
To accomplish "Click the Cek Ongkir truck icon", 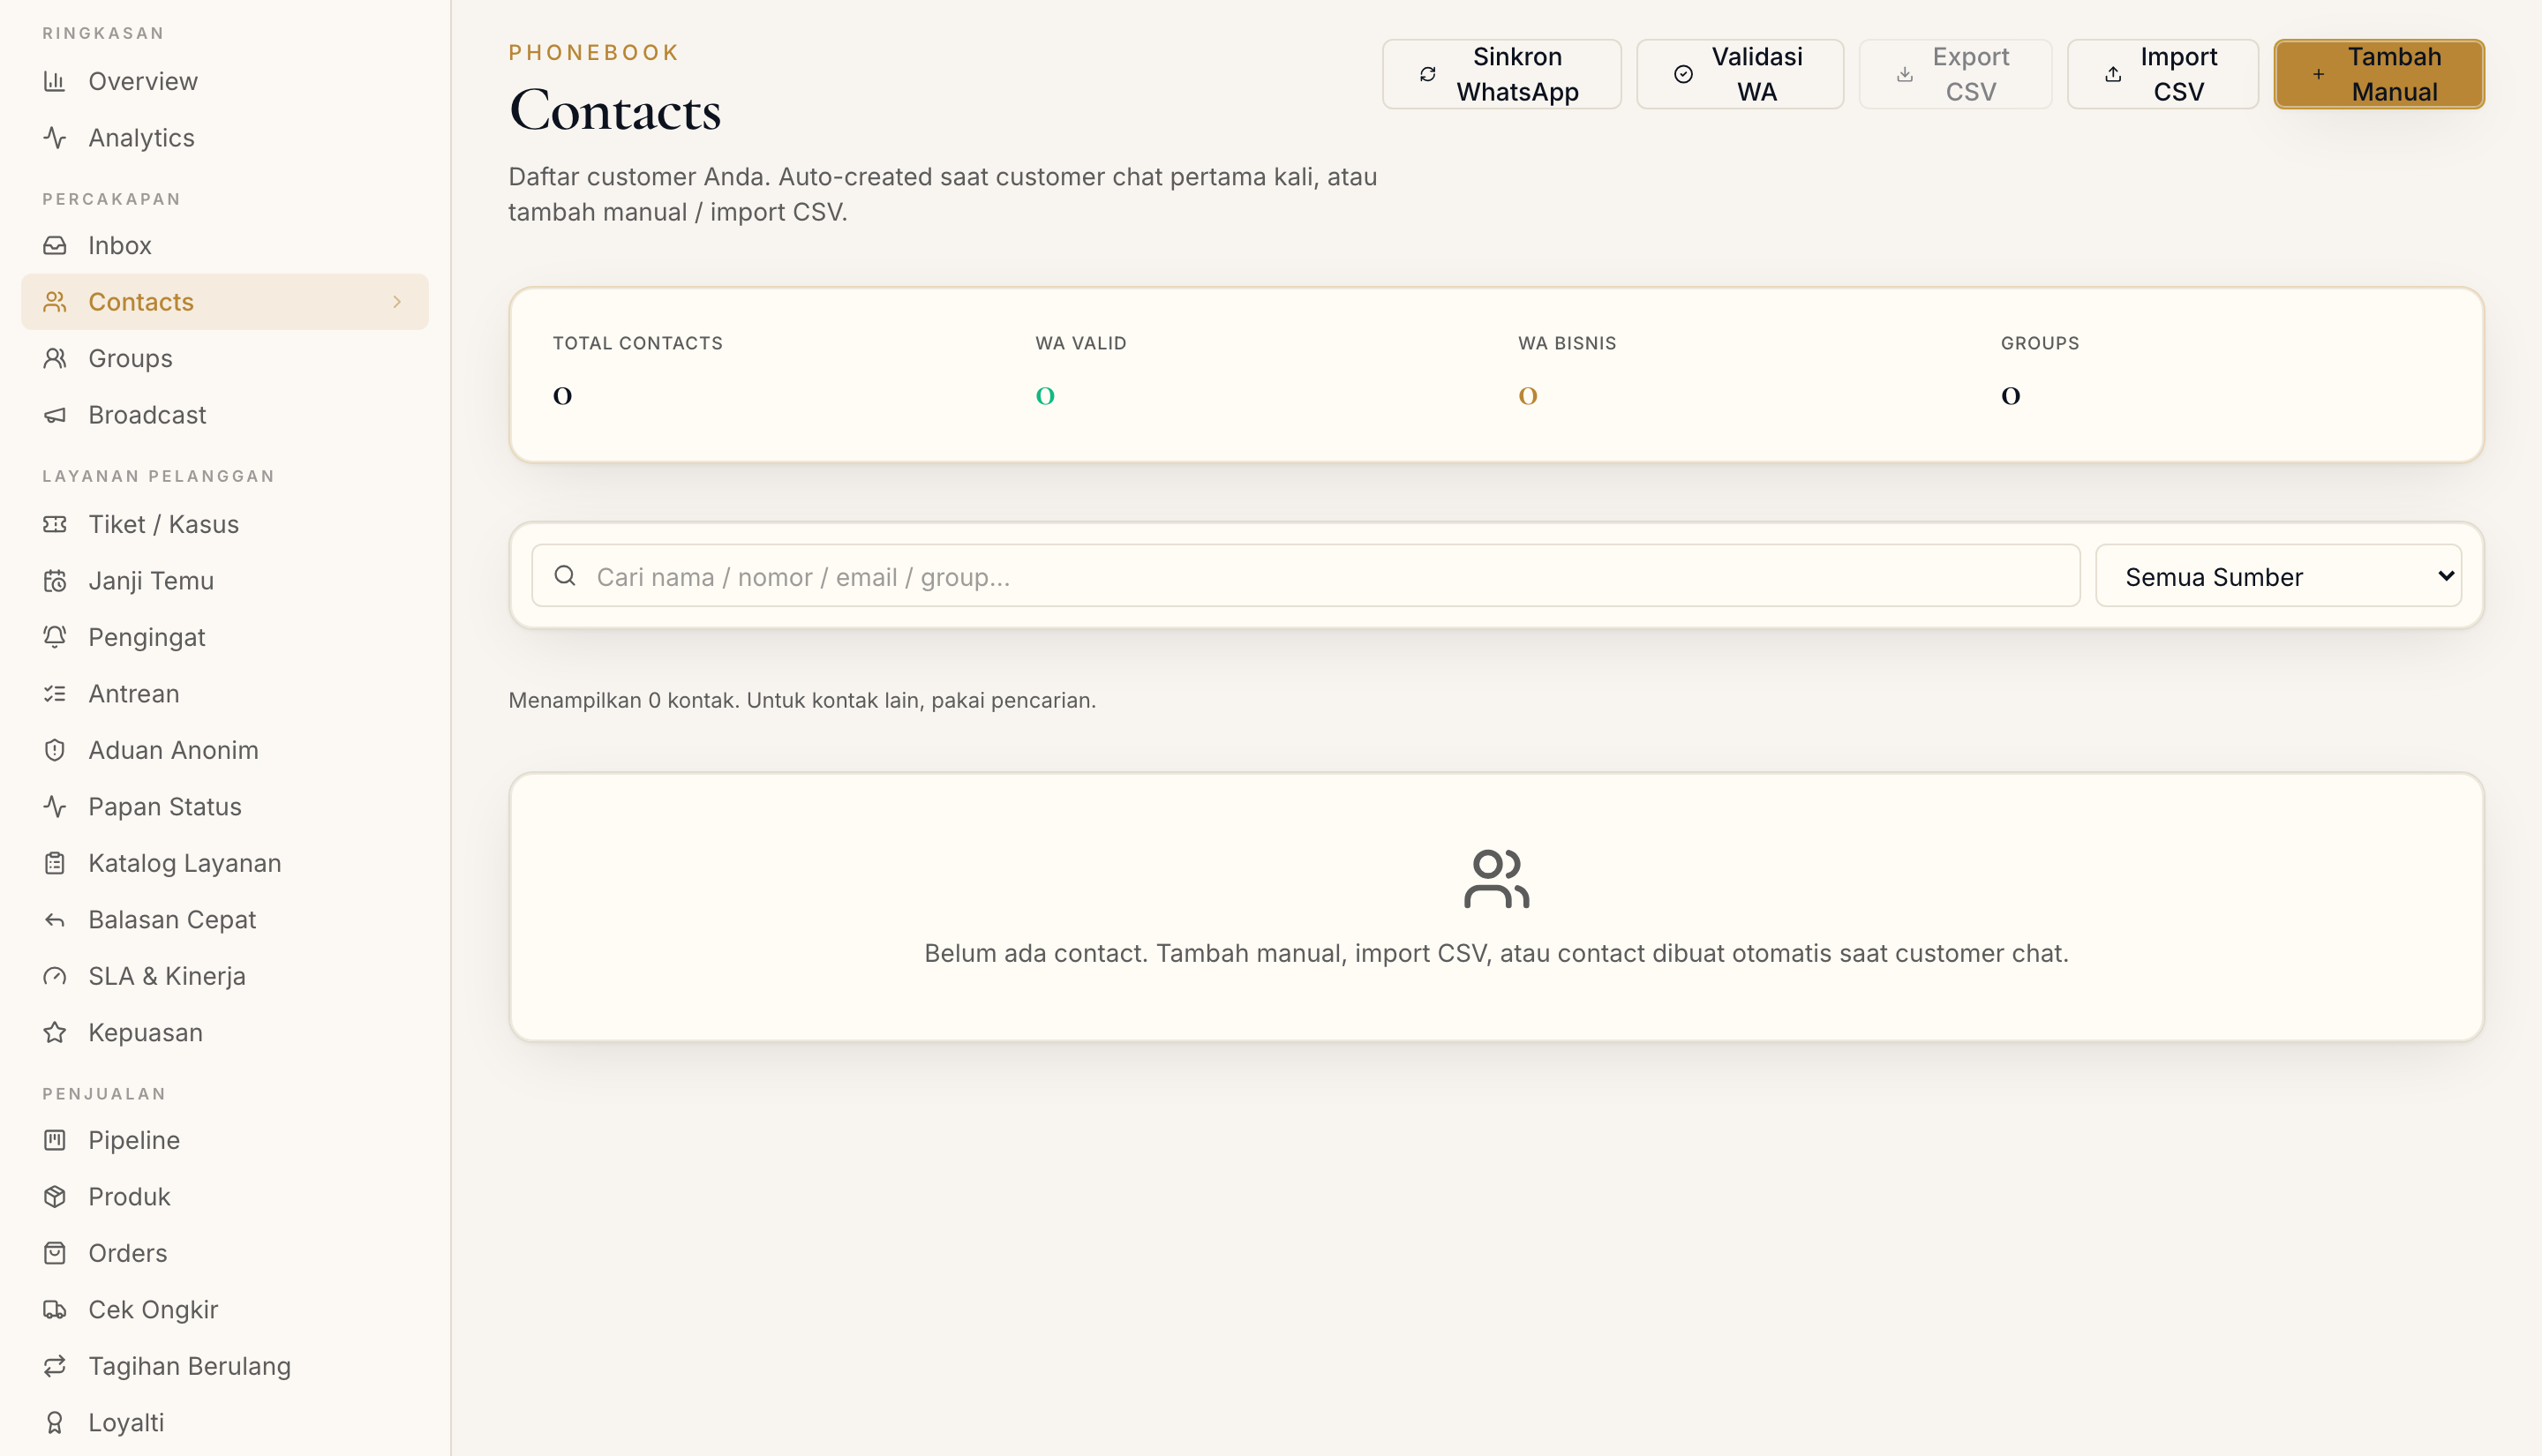I will [x=55, y=1310].
